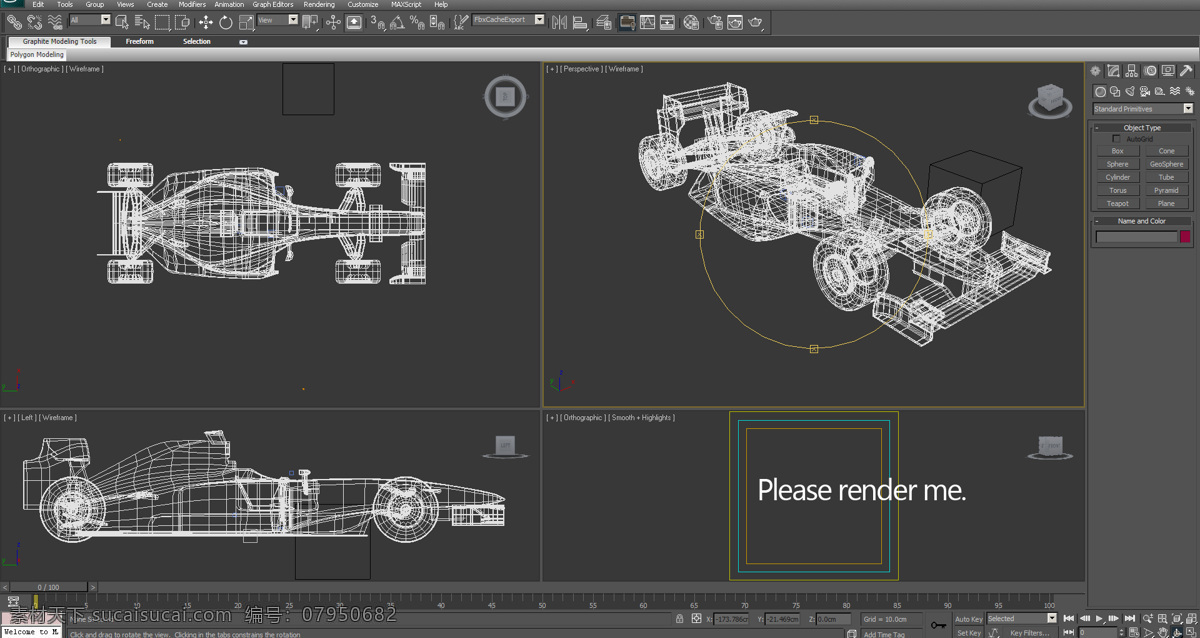The width and height of the screenshot is (1200, 638).
Task: Click the Sphere primitive button
Action: pos(1118,164)
